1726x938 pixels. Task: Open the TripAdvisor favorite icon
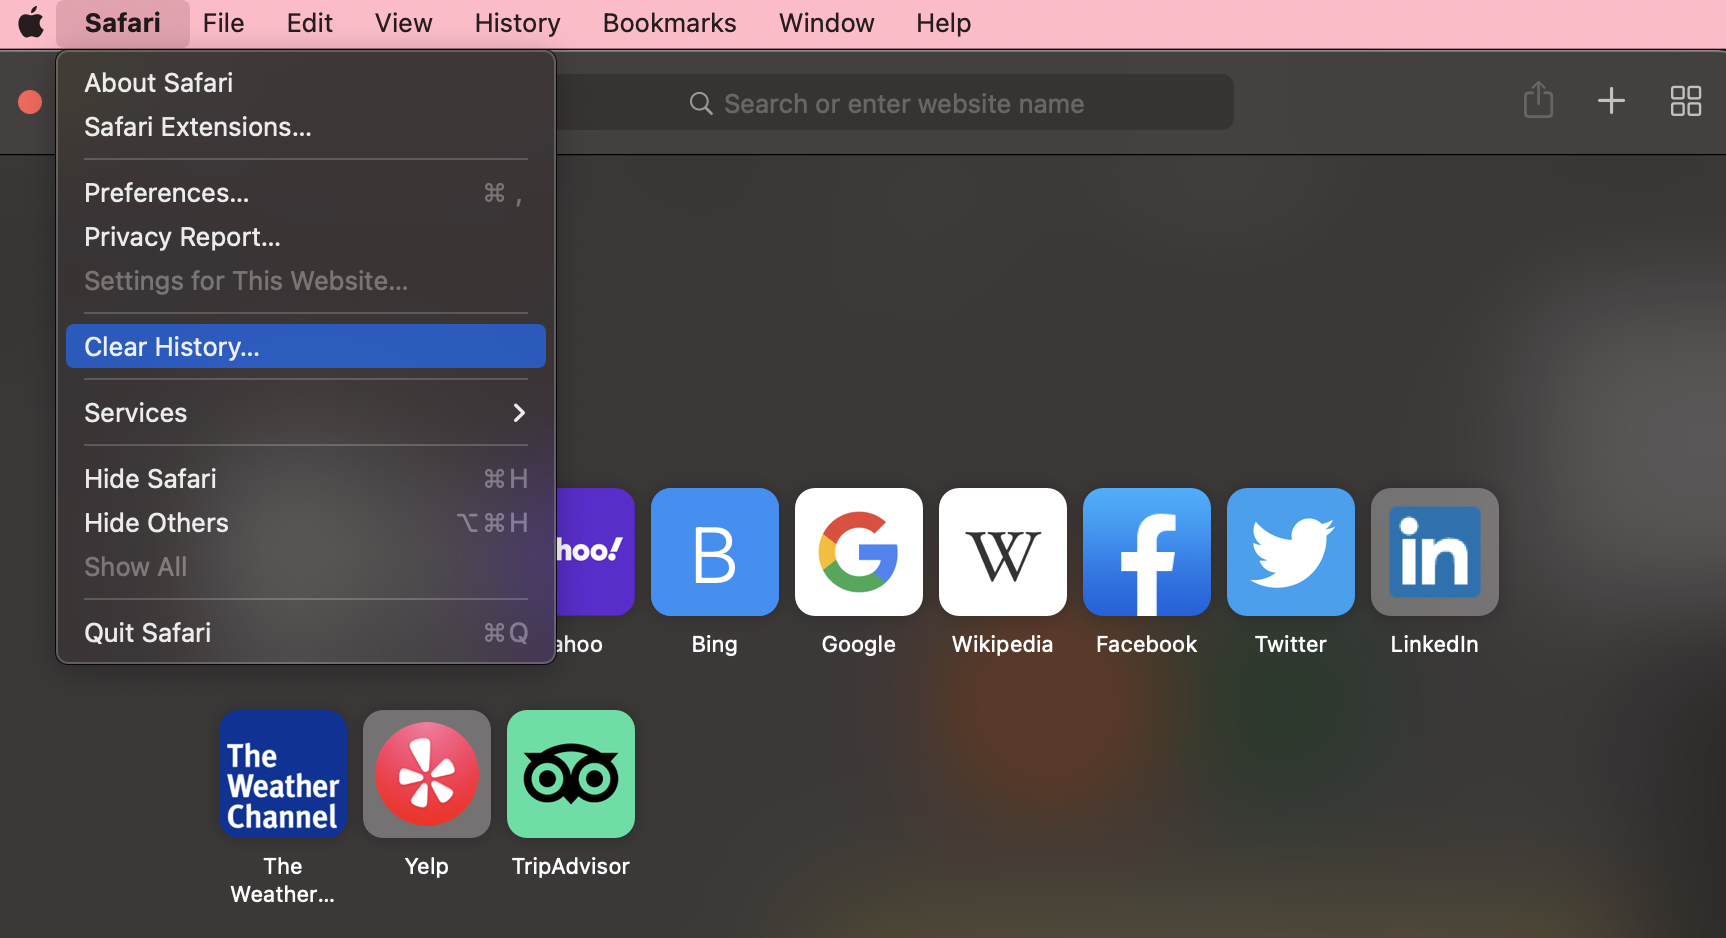point(571,774)
